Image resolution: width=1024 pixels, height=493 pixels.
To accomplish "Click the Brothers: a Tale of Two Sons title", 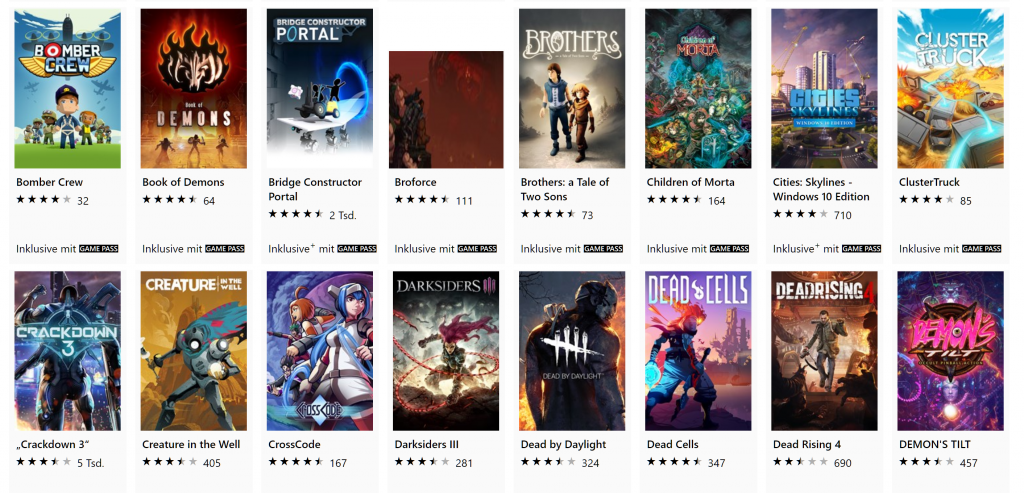I will click(565, 189).
